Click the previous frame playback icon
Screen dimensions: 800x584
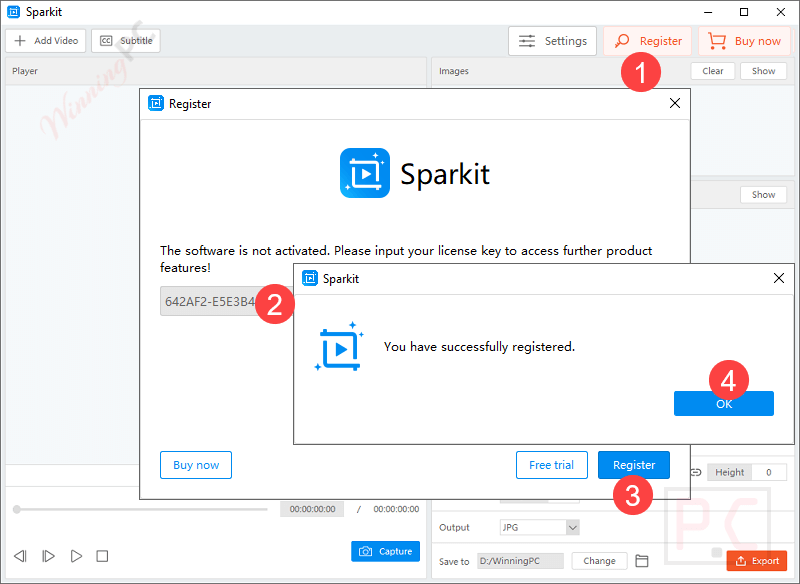coord(20,555)
